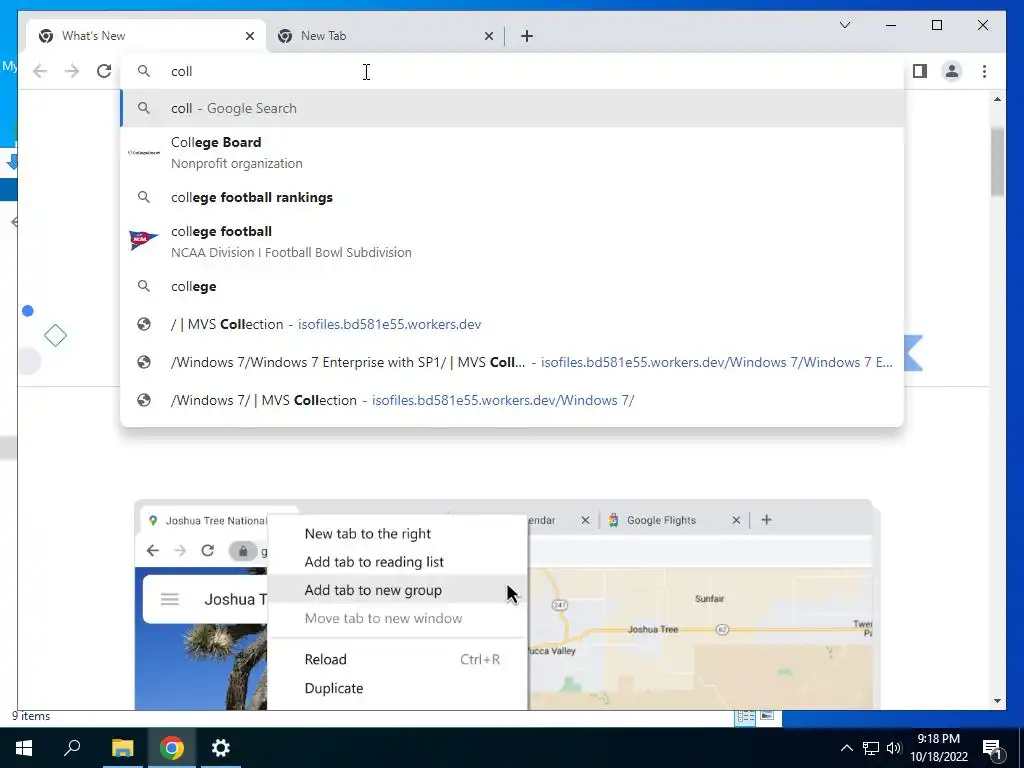This screenshot has height=768, width=1024.
Task: Click the vertical scrollbar thumb
Action: click(x=997, y=162)
